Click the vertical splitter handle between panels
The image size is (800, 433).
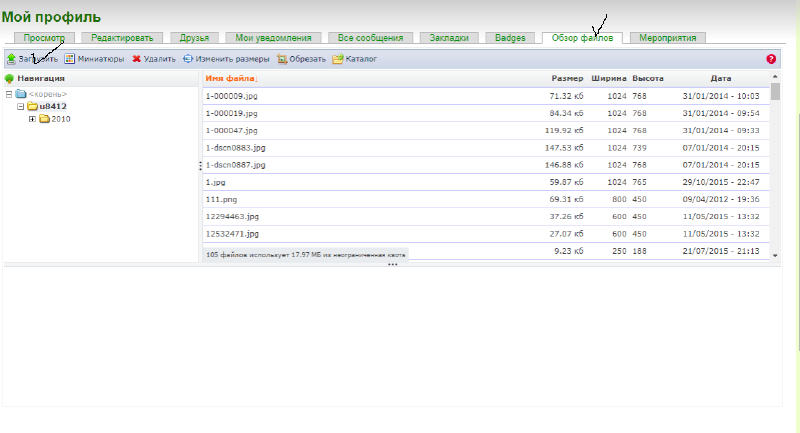(x=200, y=166)
